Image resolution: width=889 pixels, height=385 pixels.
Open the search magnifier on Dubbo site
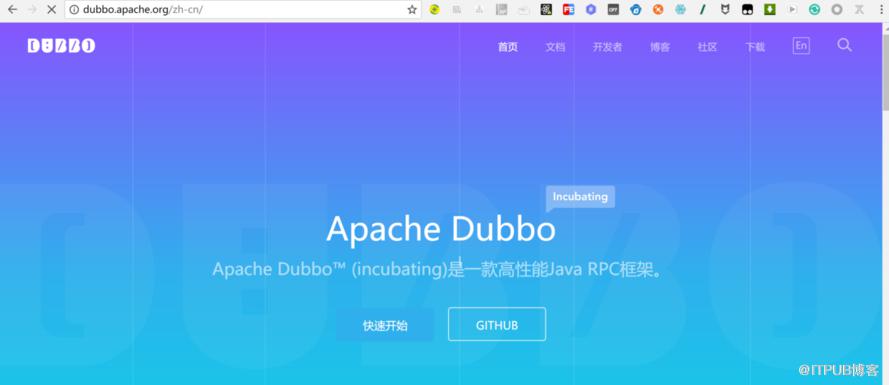pos(844,45)
